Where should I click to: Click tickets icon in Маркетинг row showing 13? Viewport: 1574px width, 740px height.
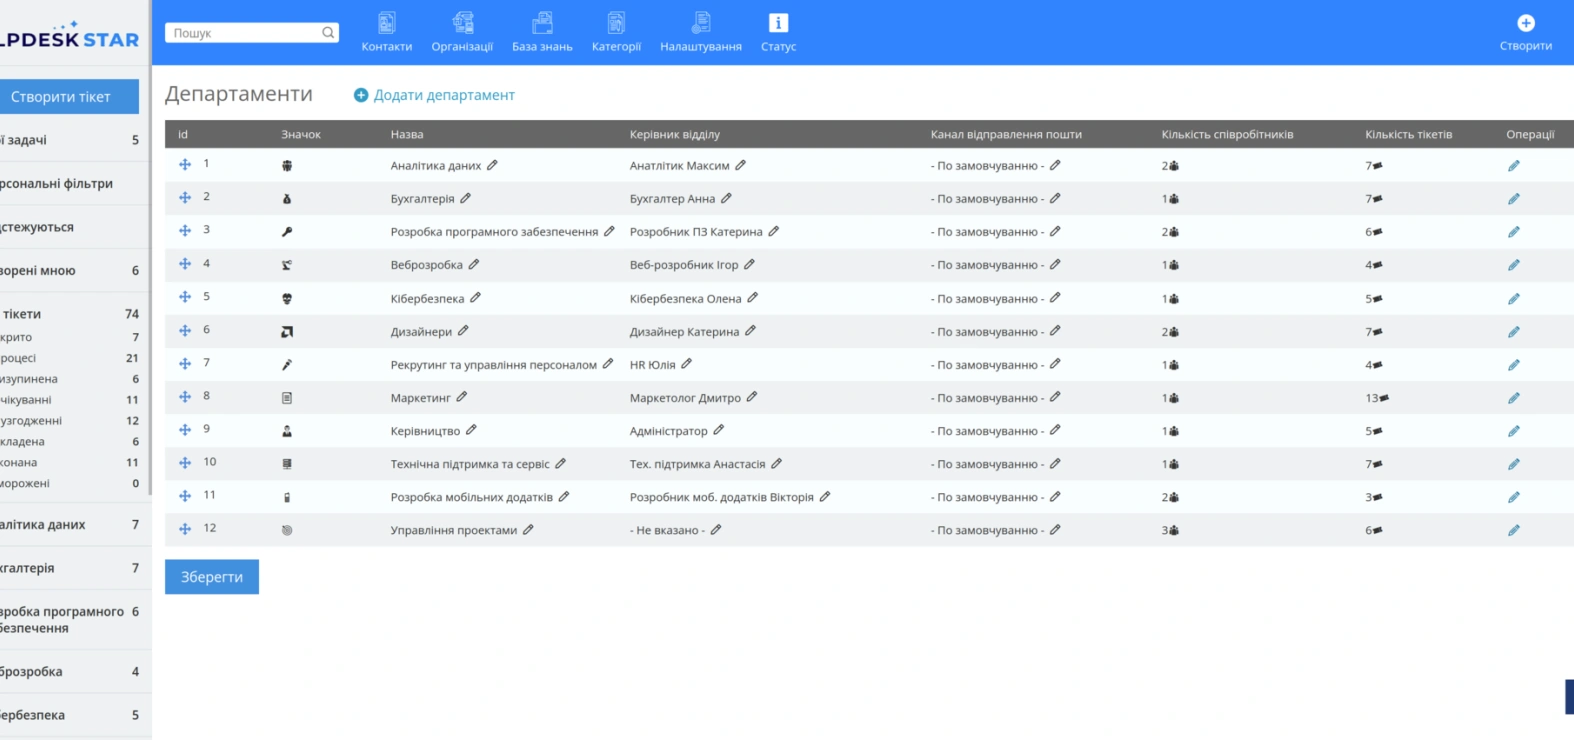coord(1384,398)
